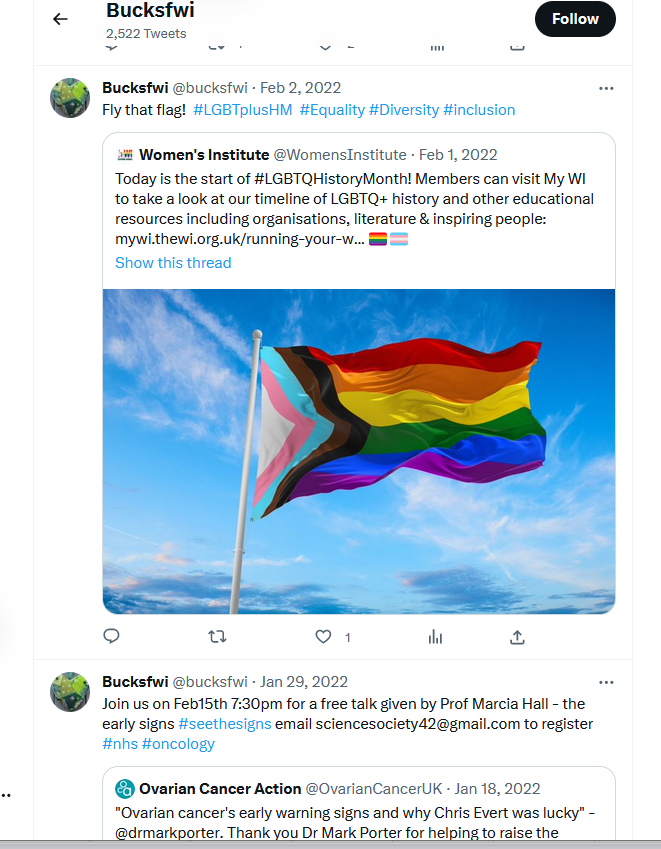Click the back arrow icon
This screenshot has width=661, height=849.
click(60, 19)
